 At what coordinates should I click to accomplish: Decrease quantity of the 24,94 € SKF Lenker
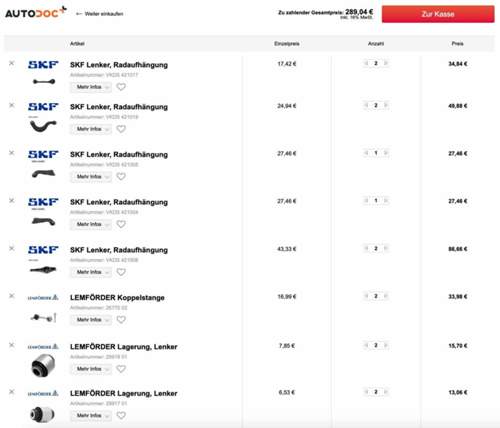click(x=366, y=105)
